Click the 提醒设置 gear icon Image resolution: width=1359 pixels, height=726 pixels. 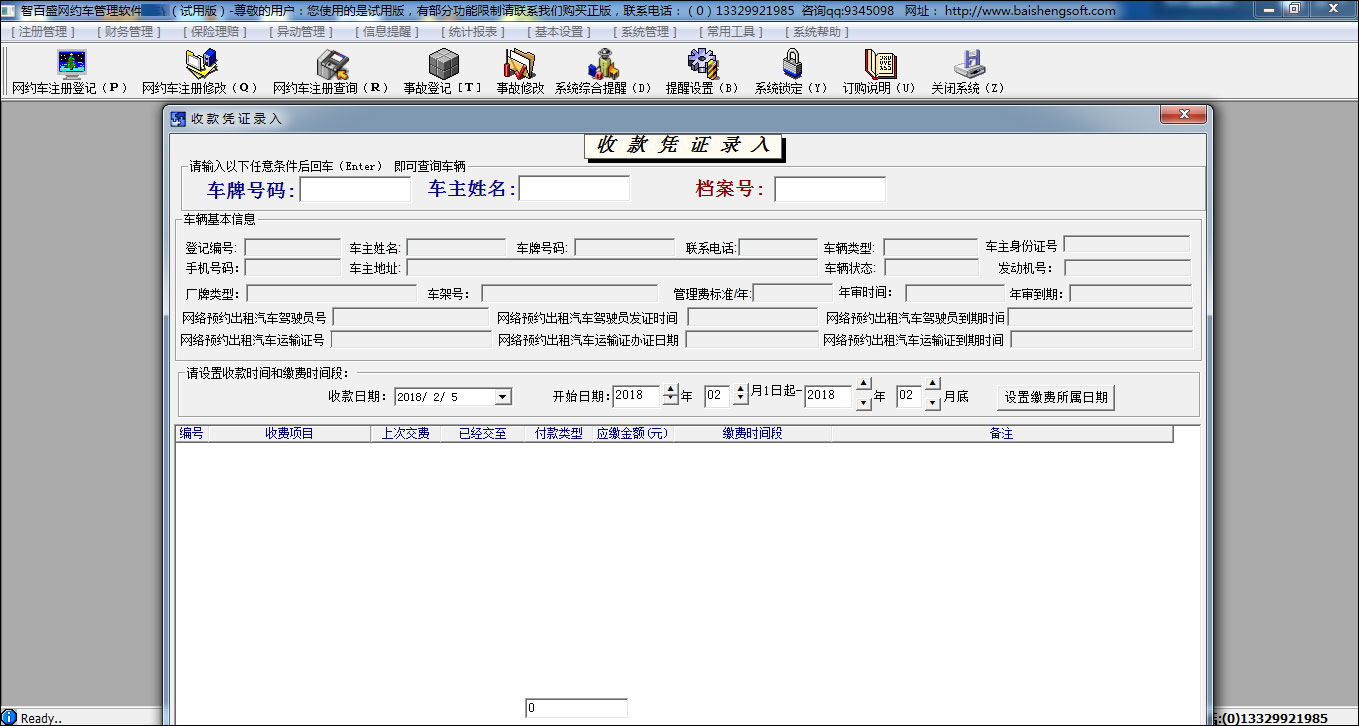pos(703,66)
